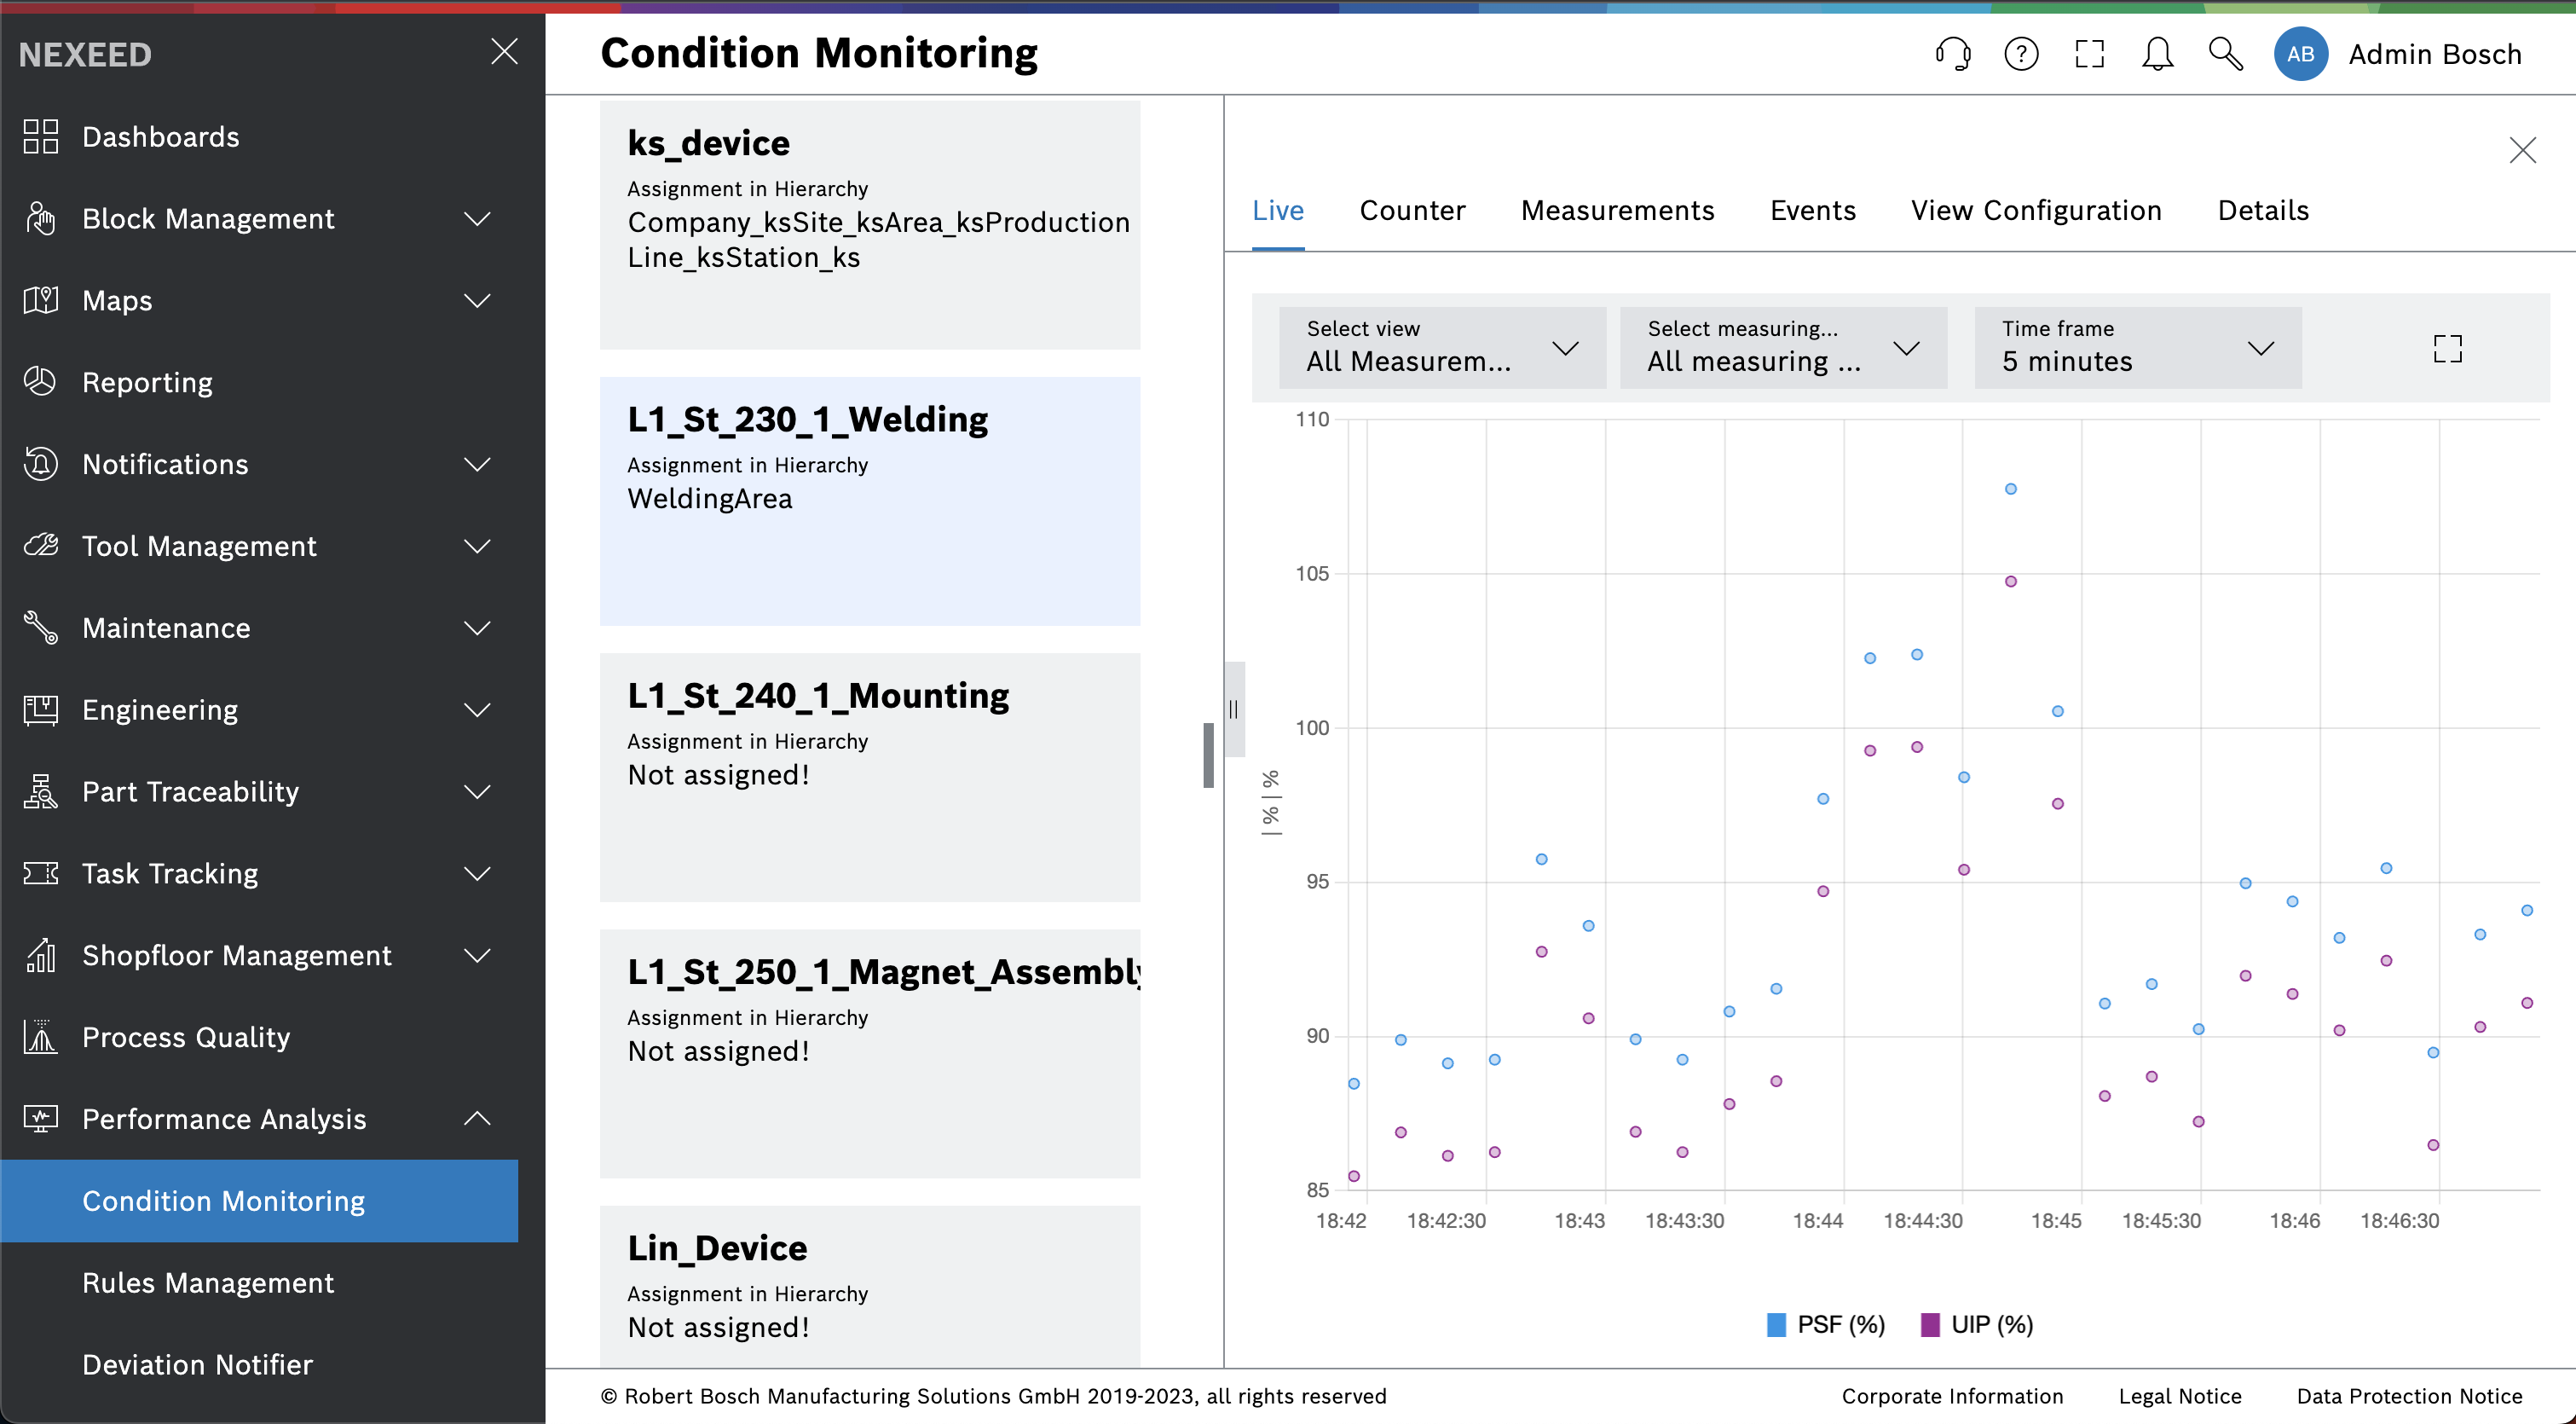This screenshot has width=2576, height=1424.
Task: Click the panel splitter handle
Action: point(1234,709)
